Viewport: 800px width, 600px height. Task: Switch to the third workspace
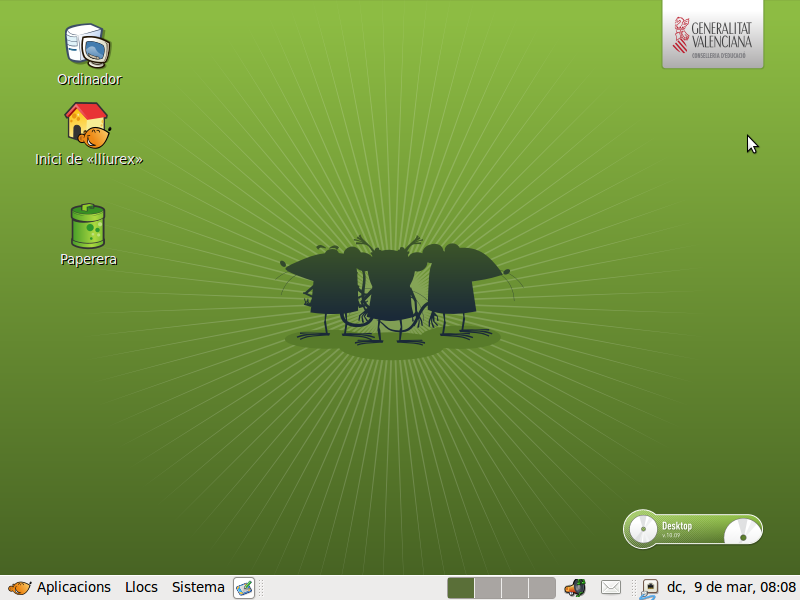click(515, 588)
